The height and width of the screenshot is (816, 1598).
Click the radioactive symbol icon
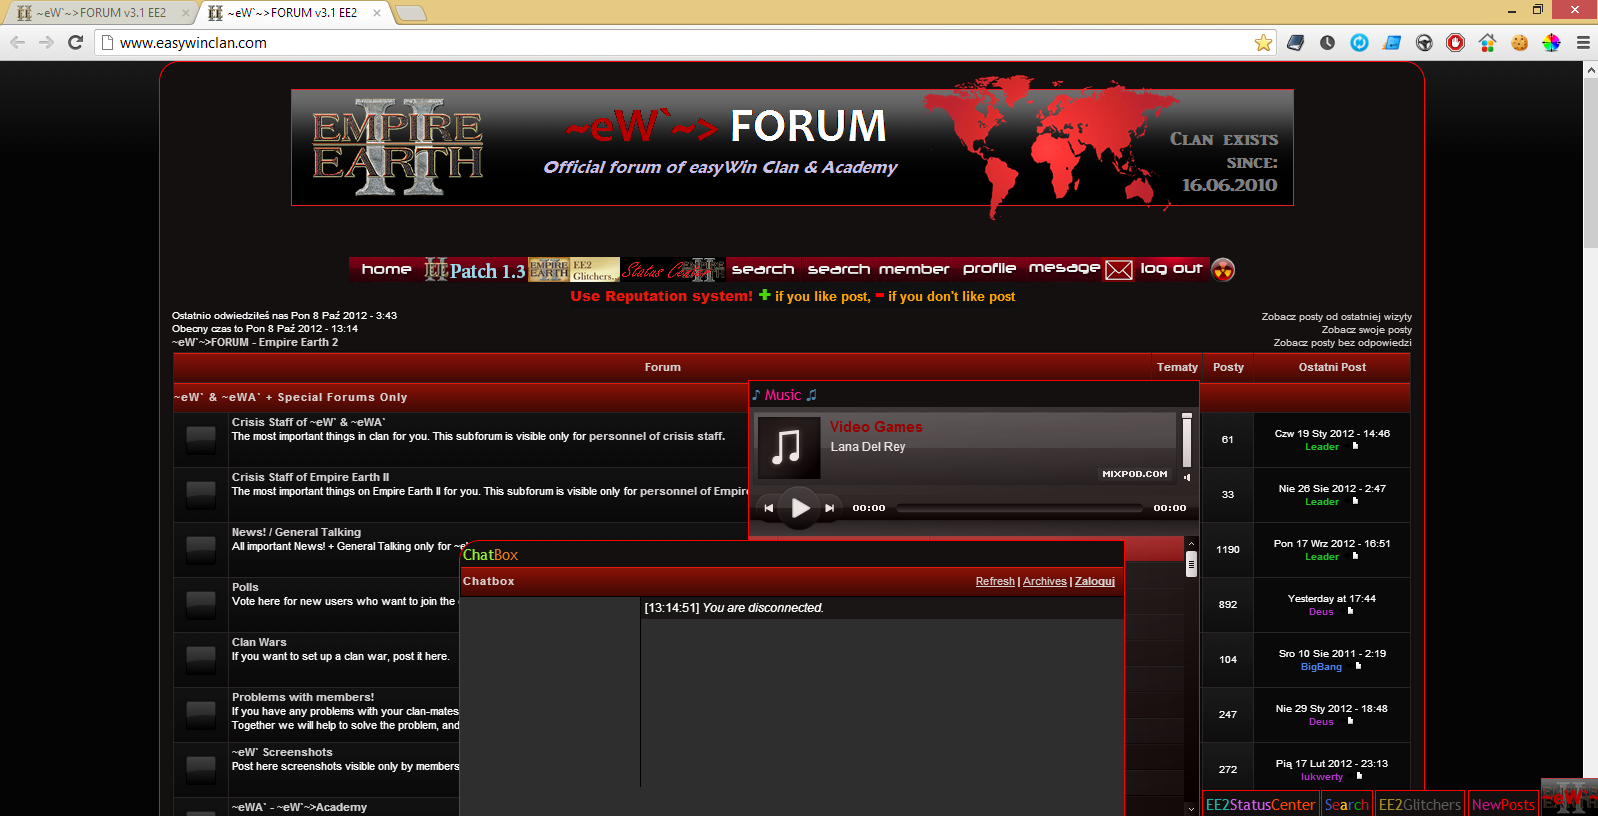(x=1223, y=270)
